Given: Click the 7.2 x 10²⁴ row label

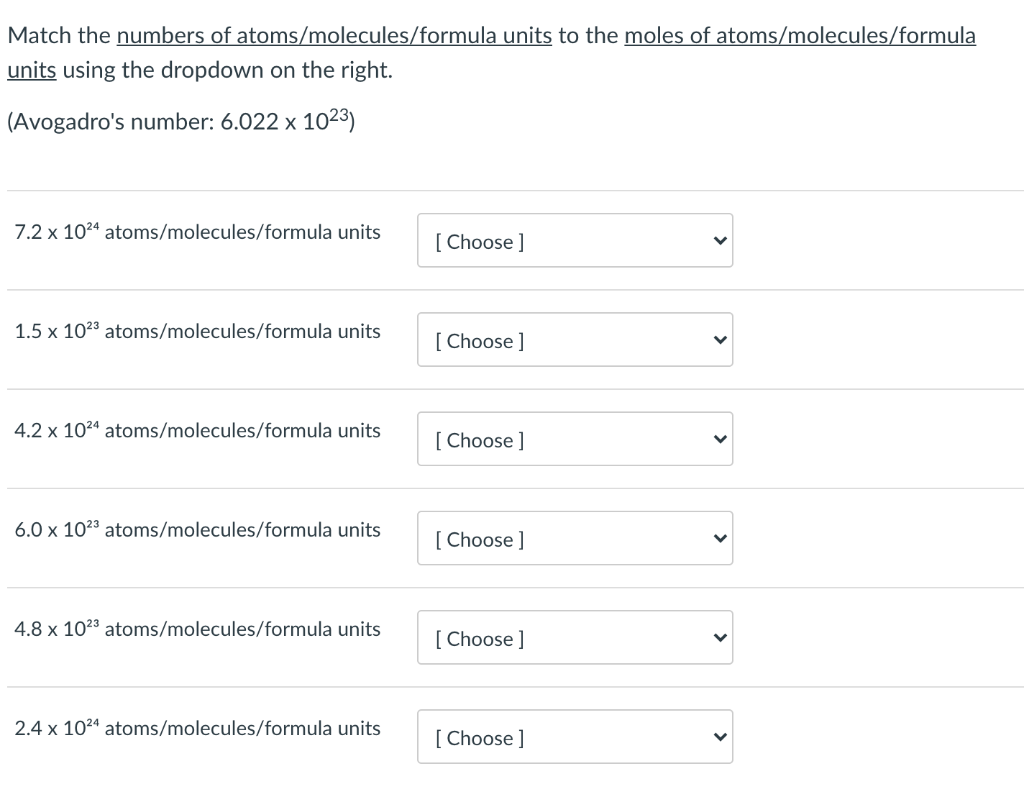Looking at the screenshot, I should tap(197, 231).
